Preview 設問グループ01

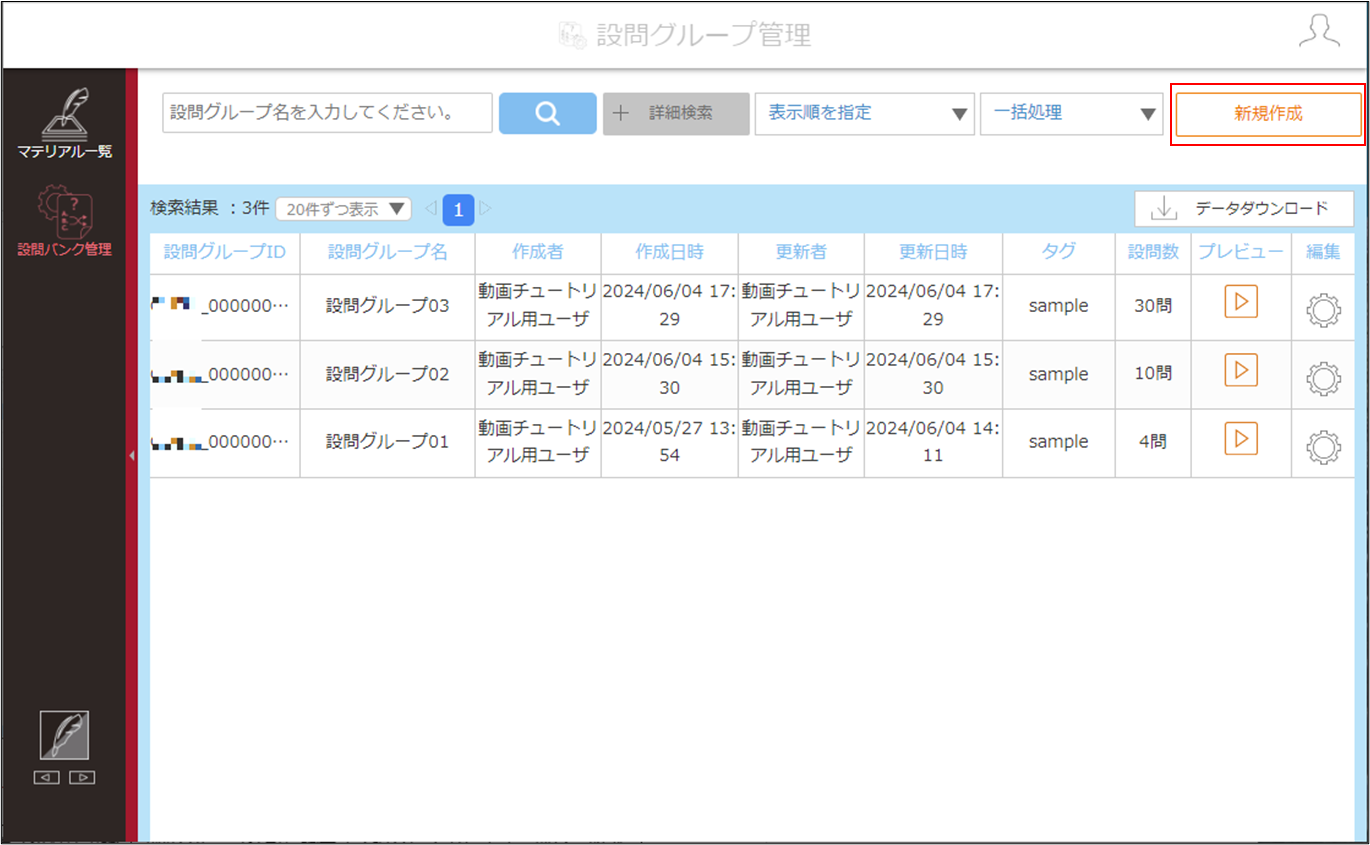(x=1241, y=438)
